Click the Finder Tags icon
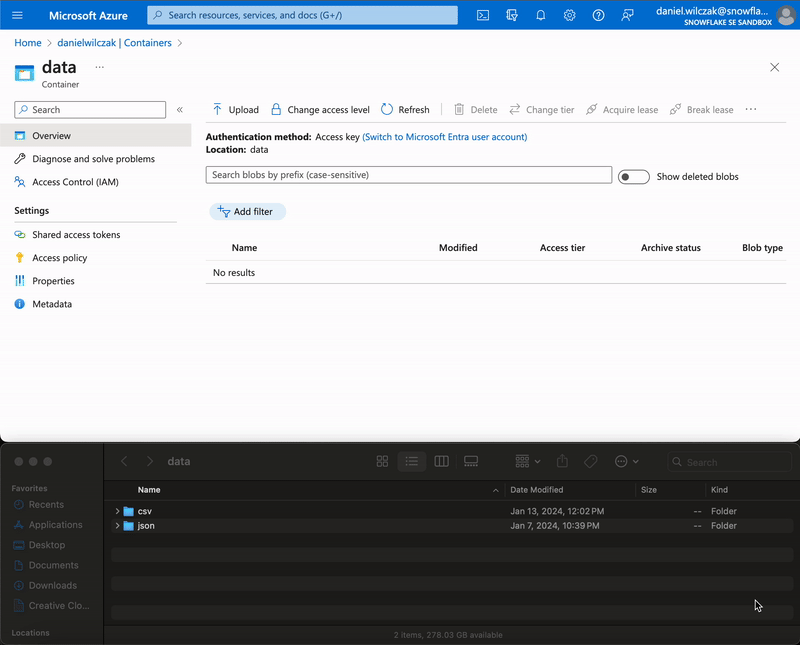Screen dimensions: 800x645 point(591,461)
